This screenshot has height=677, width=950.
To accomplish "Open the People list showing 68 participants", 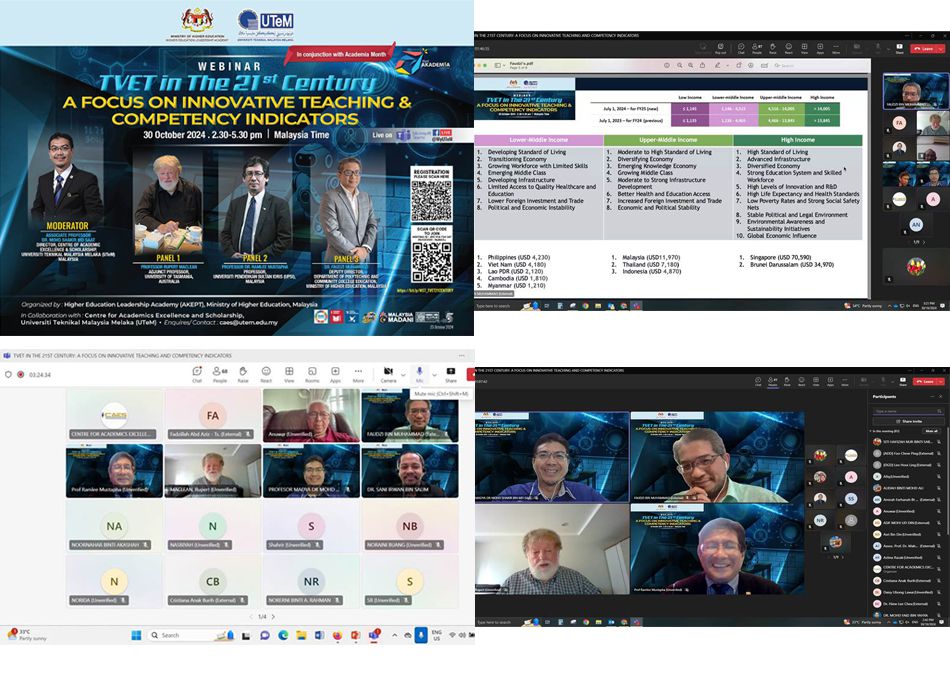I will pyautogui.click(x=220, y=372).
